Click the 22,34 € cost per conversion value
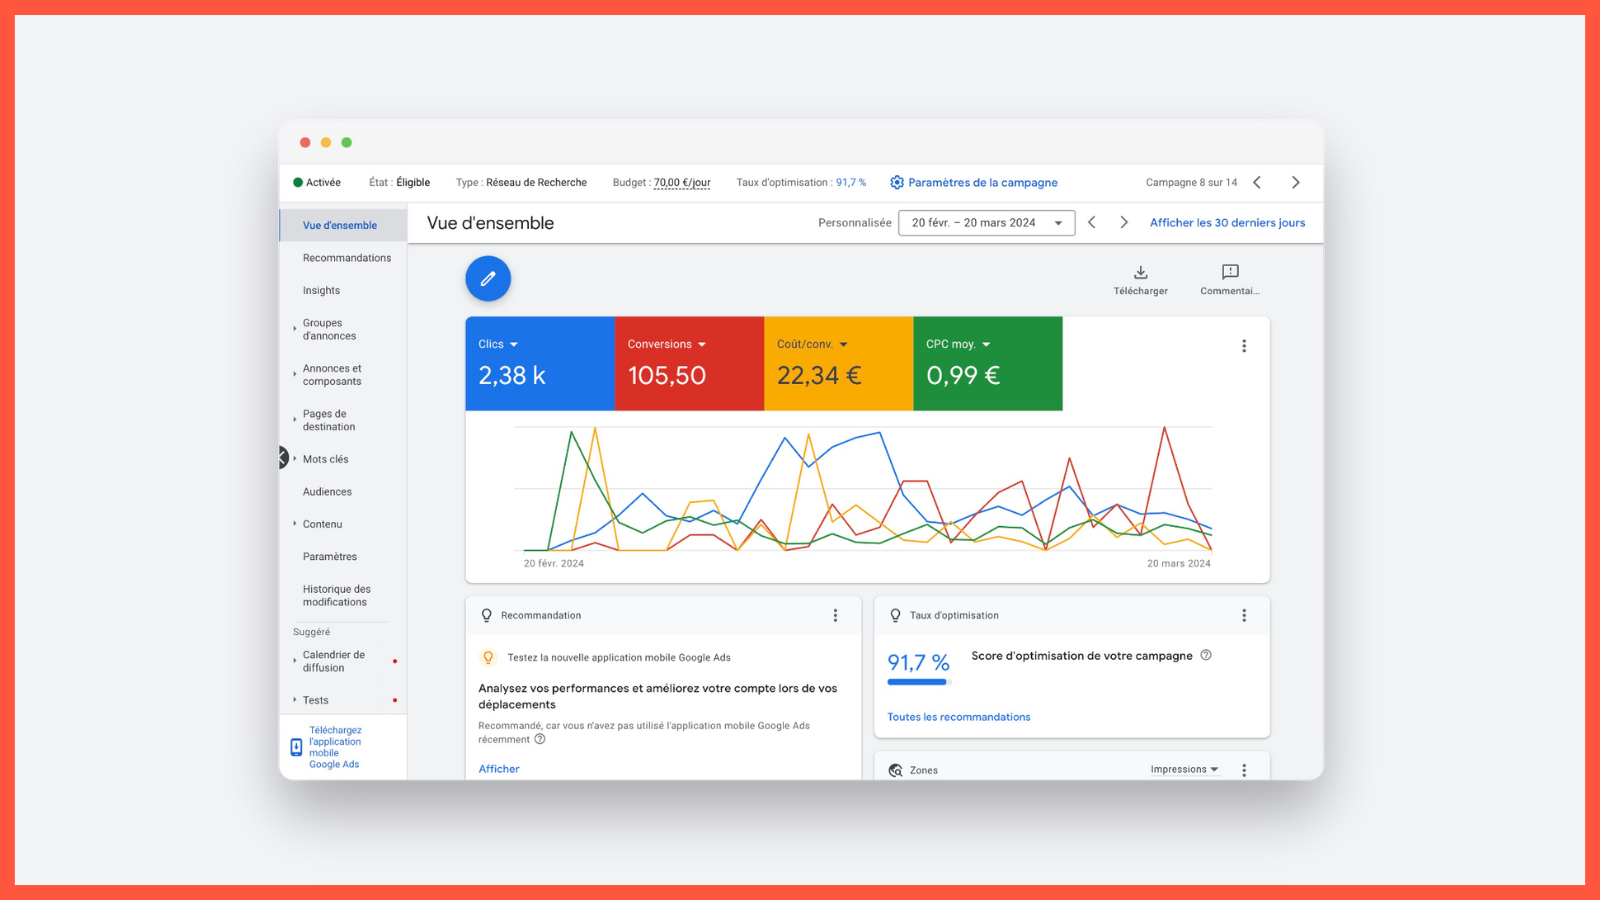The height and width of the screenshot is (900, 1600). 819,375
